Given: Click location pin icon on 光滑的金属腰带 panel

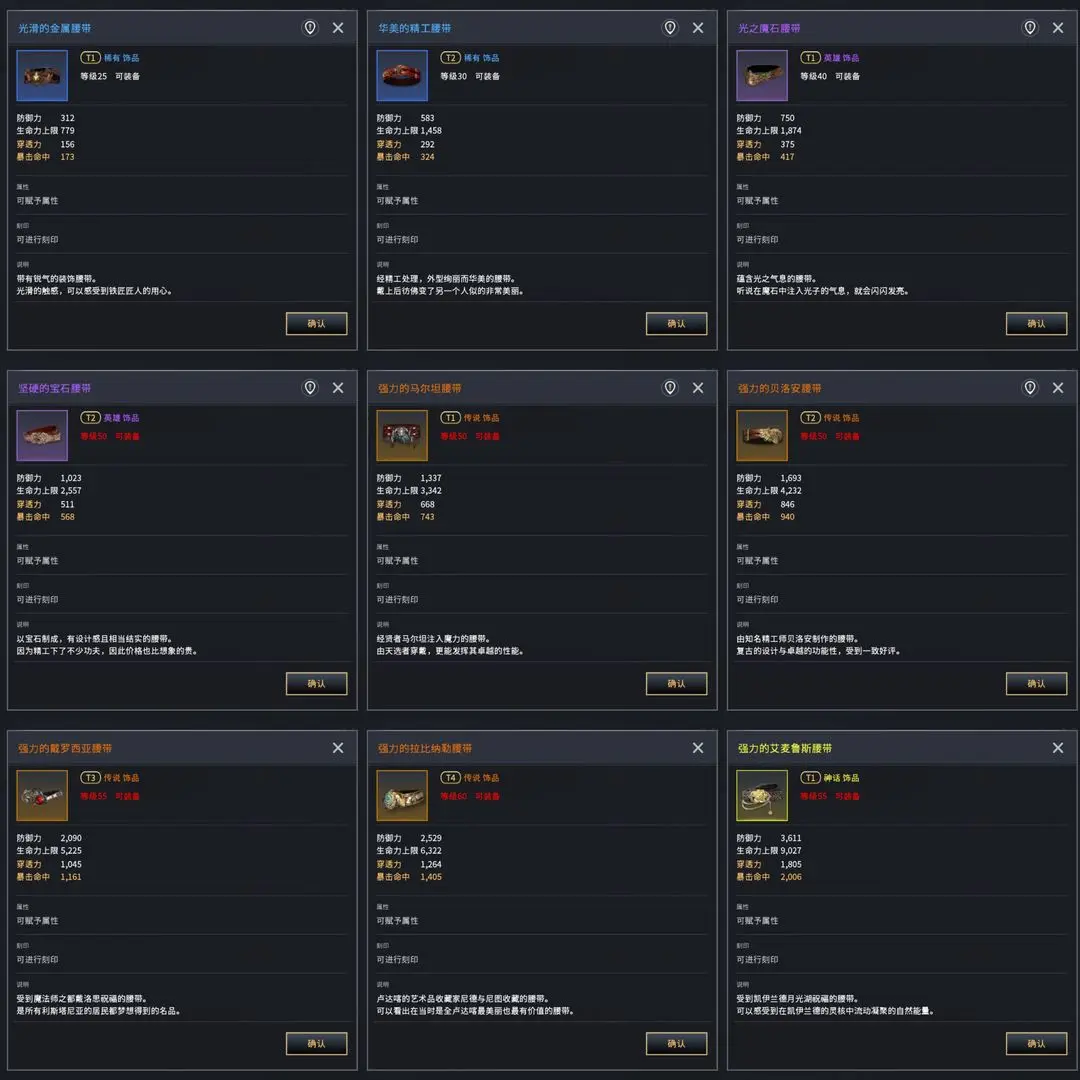Looking at the screenshot, I should point(310,28).
